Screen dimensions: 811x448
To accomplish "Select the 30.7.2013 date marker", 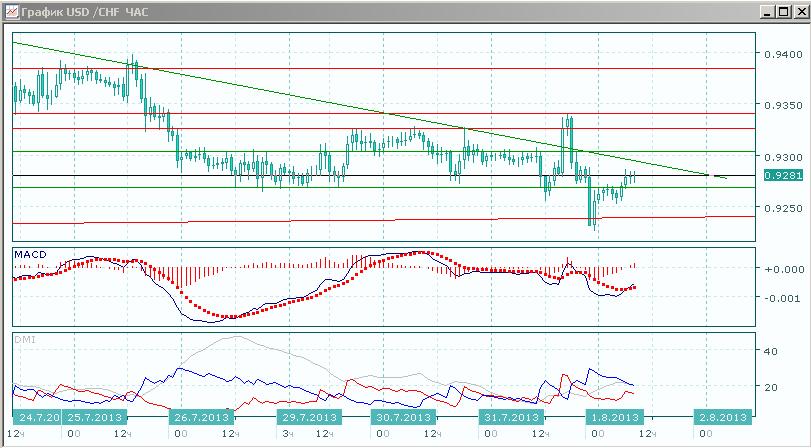I will 403,417.
